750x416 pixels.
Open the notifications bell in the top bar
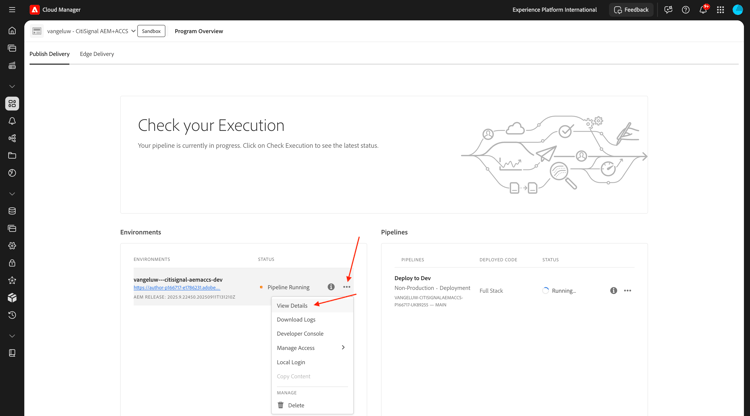[703, 10]
